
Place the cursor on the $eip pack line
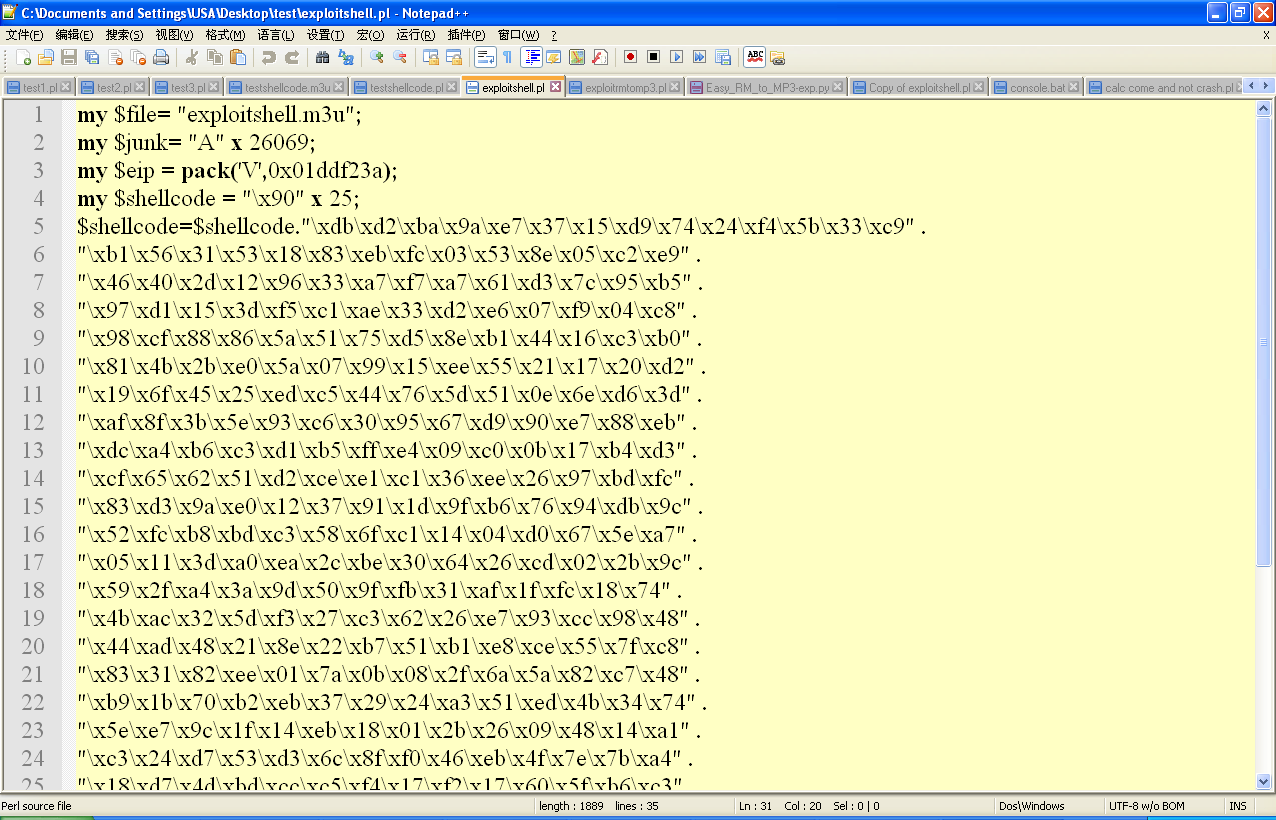click(x=238, y=170)
